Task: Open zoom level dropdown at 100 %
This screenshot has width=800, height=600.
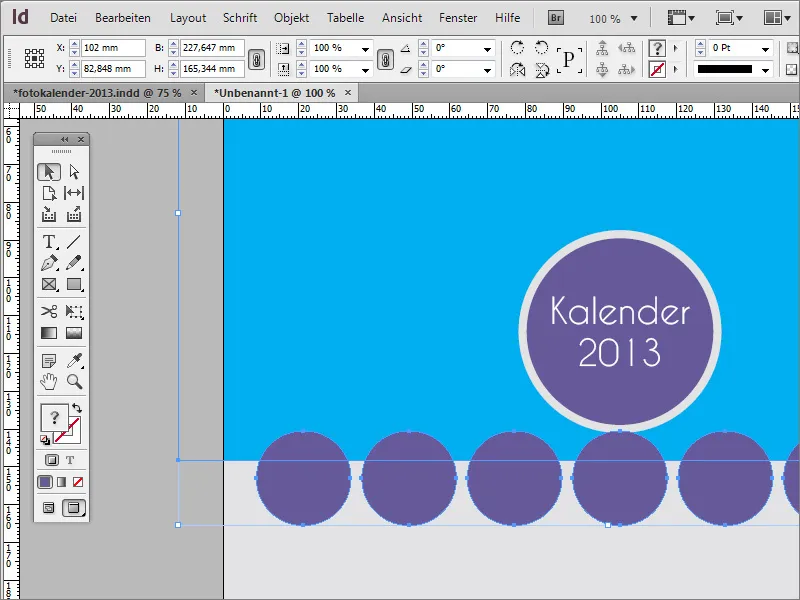Action: click(634, 18)
